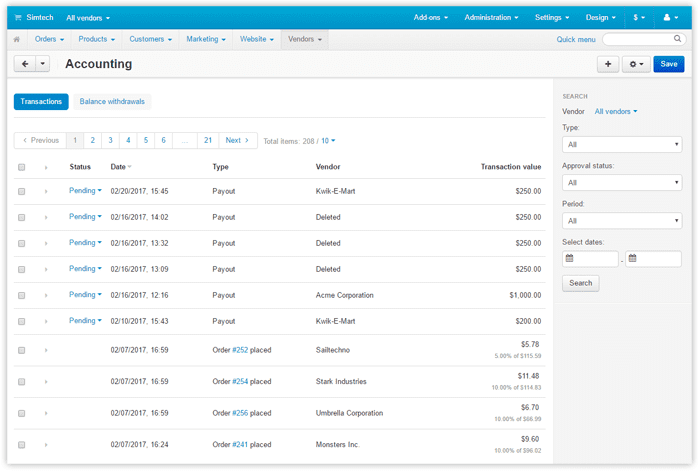This screenshot has width=700, height=472.
Task: Select checkbox for Sailtechno order row
Action: click(x=22, y=350)
